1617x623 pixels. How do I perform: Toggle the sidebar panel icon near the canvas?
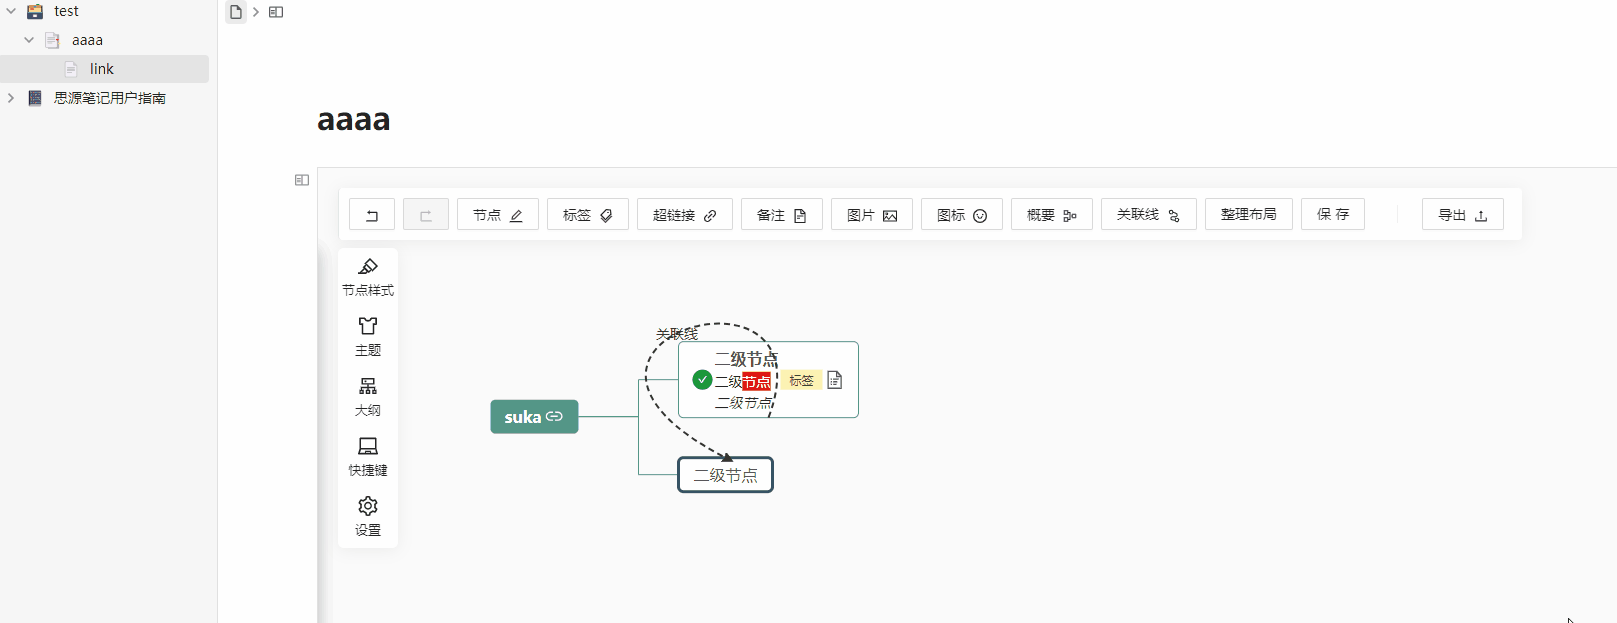click(x=301, y=179)
